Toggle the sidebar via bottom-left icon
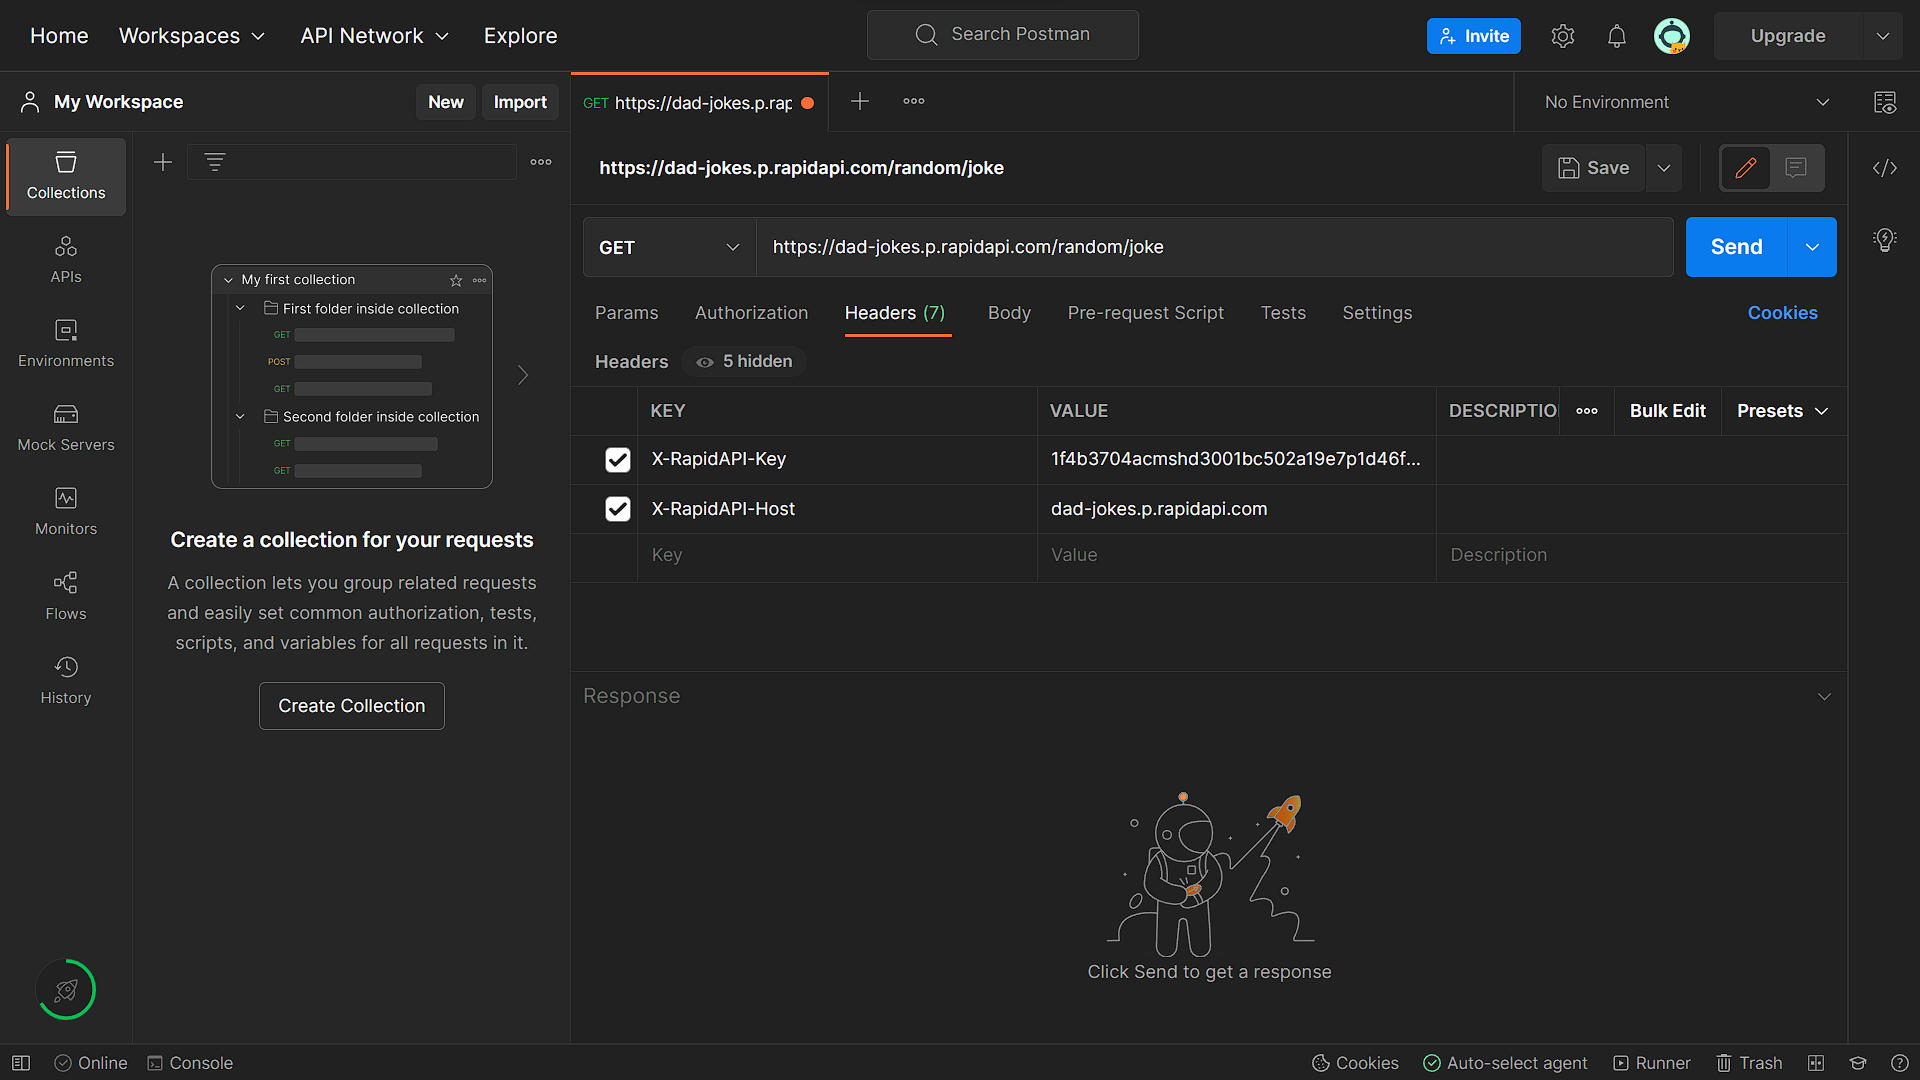The image size is (1920, 1080). (x=21, y=1063)
